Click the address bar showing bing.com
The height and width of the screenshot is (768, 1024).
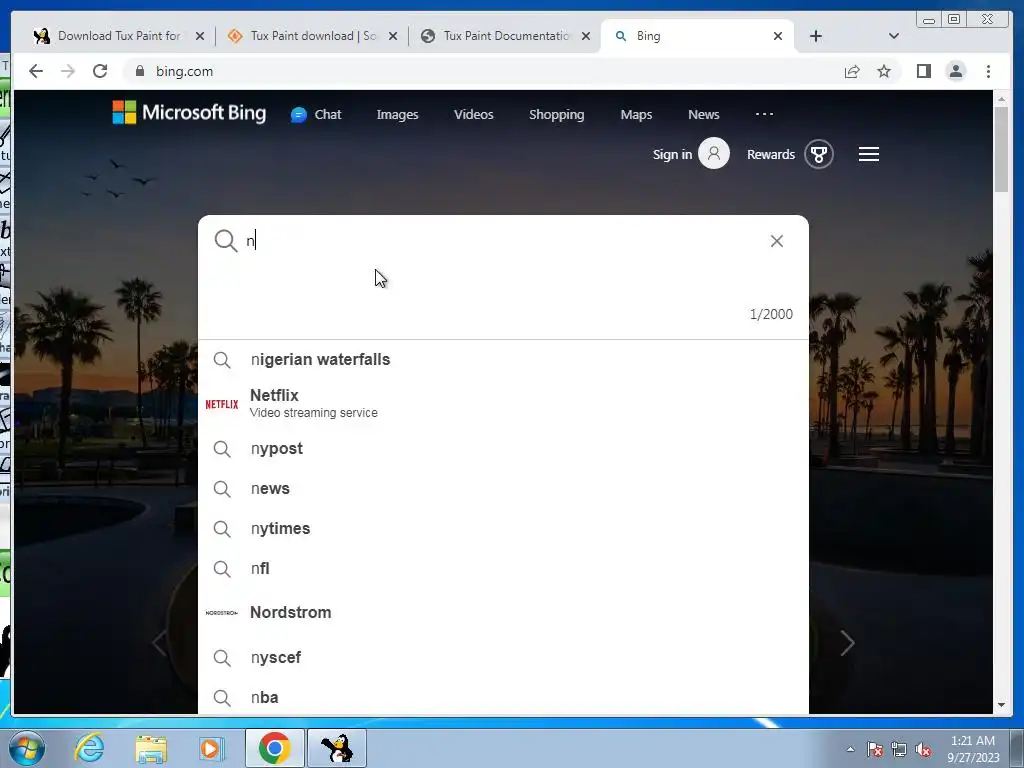(x=483, y=71)
